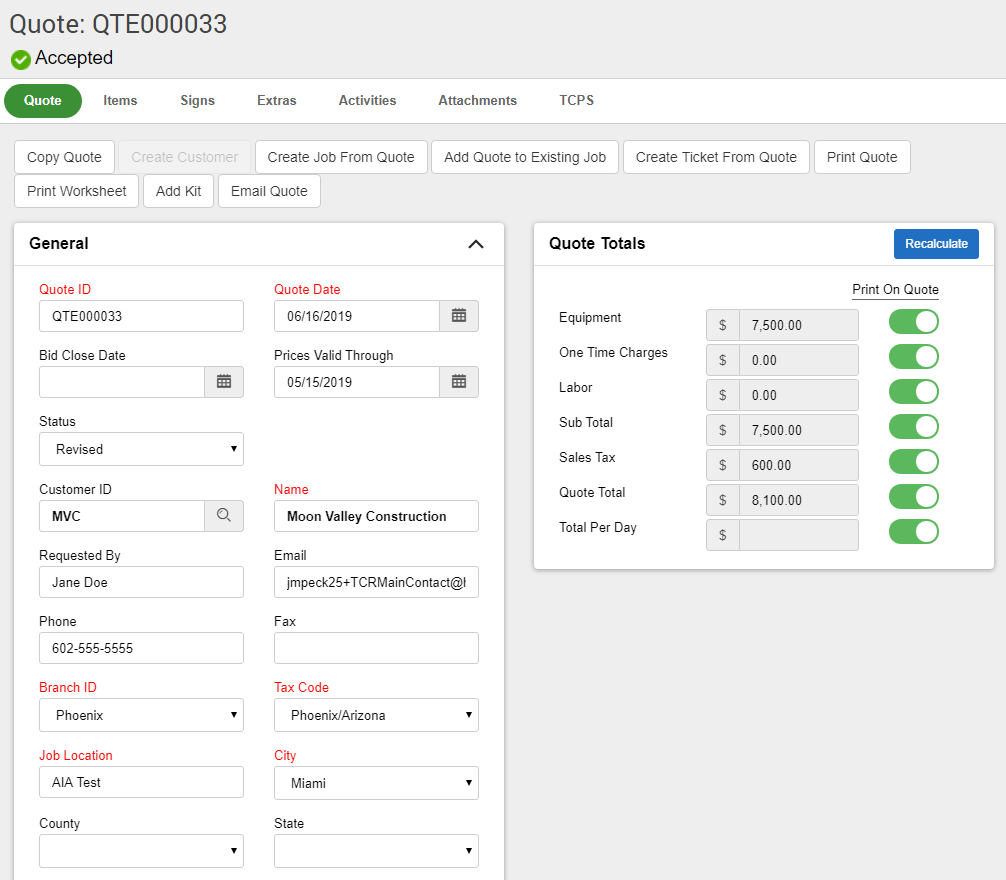The width and height of the screenshot is (1006, 880).
Task: Click the green Accepted status checkmark
Action: 20,59
